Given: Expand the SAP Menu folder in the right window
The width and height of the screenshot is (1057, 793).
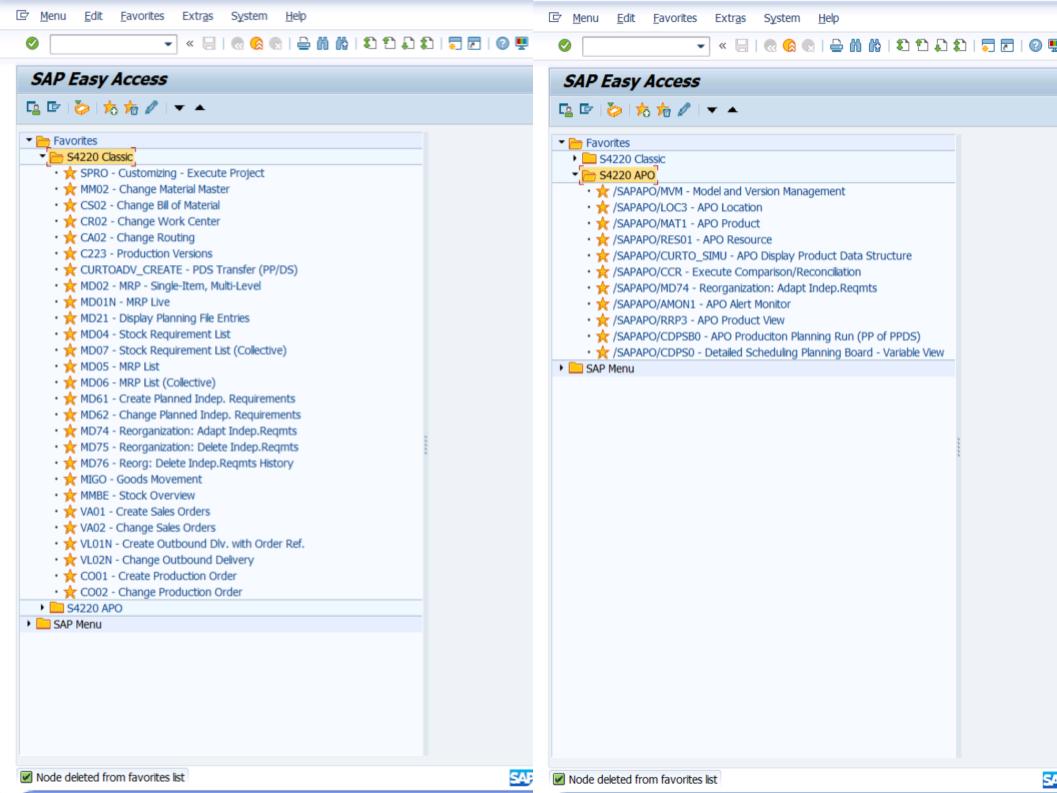Looking at the screenshot, I should (x=562, y=368).
